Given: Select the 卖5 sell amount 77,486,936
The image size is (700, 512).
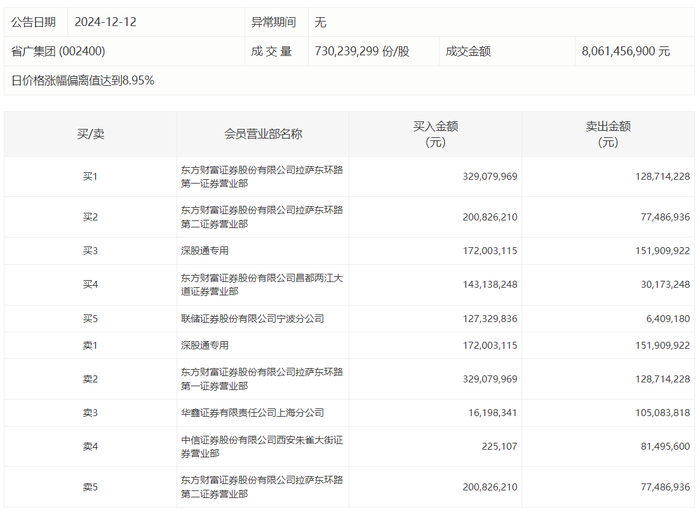Looking at the screenshot, I should pyautogui.click(x=665, y=487).
